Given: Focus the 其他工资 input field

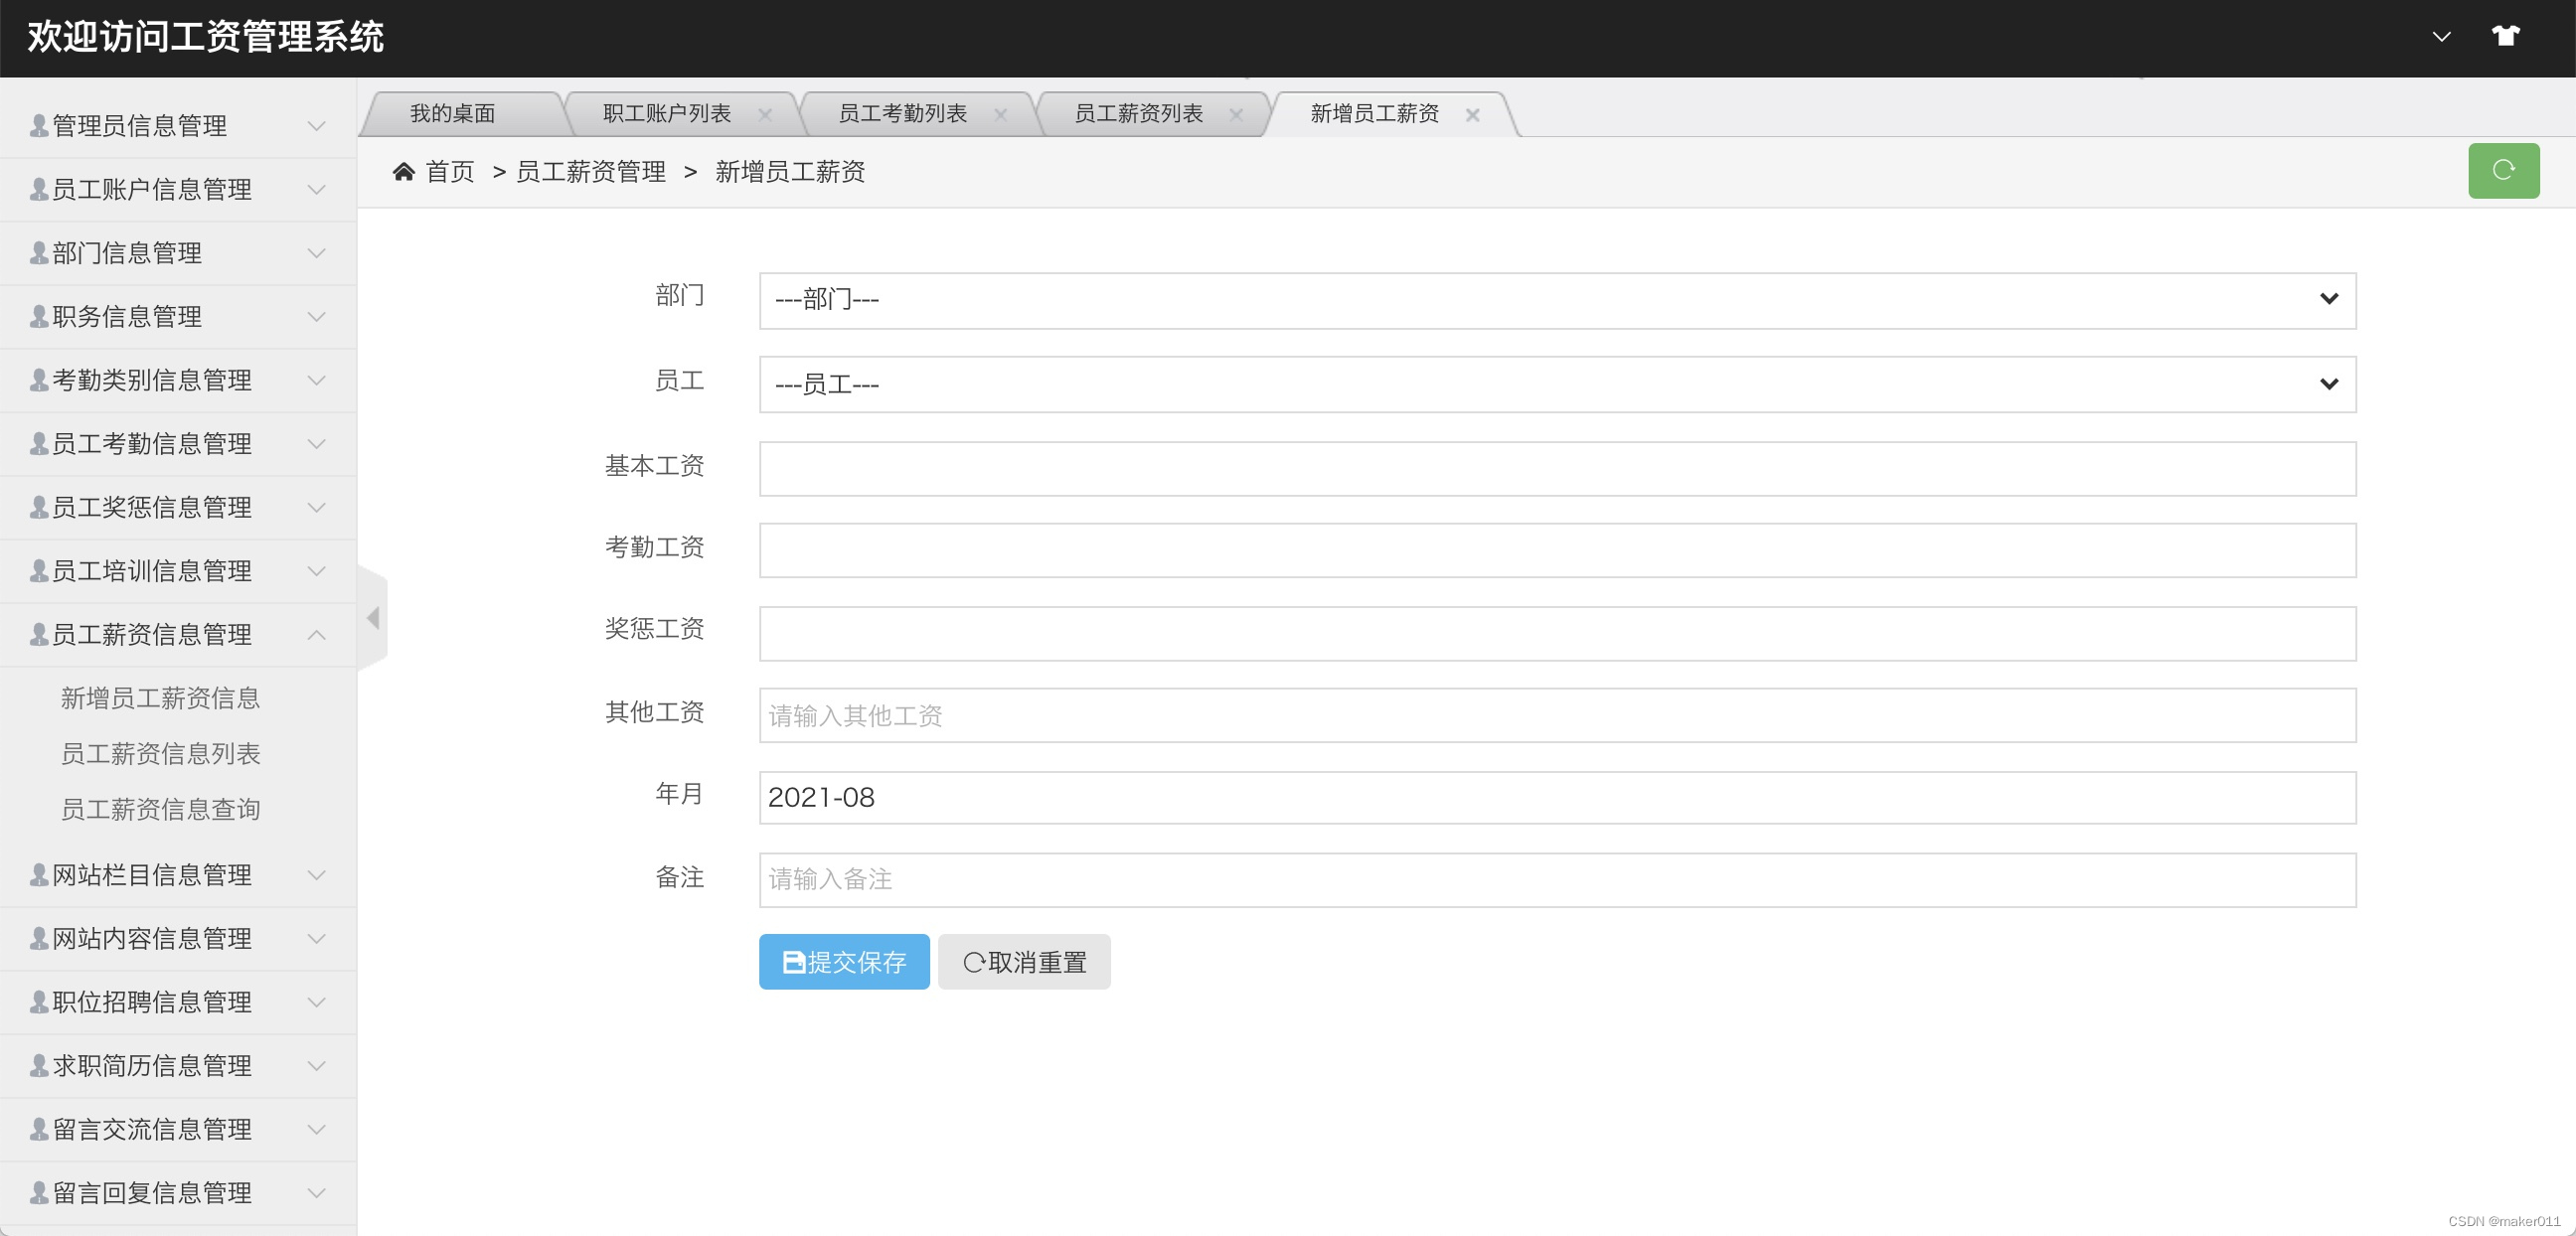Looking at the screenshot, I should coord(1556,715).
